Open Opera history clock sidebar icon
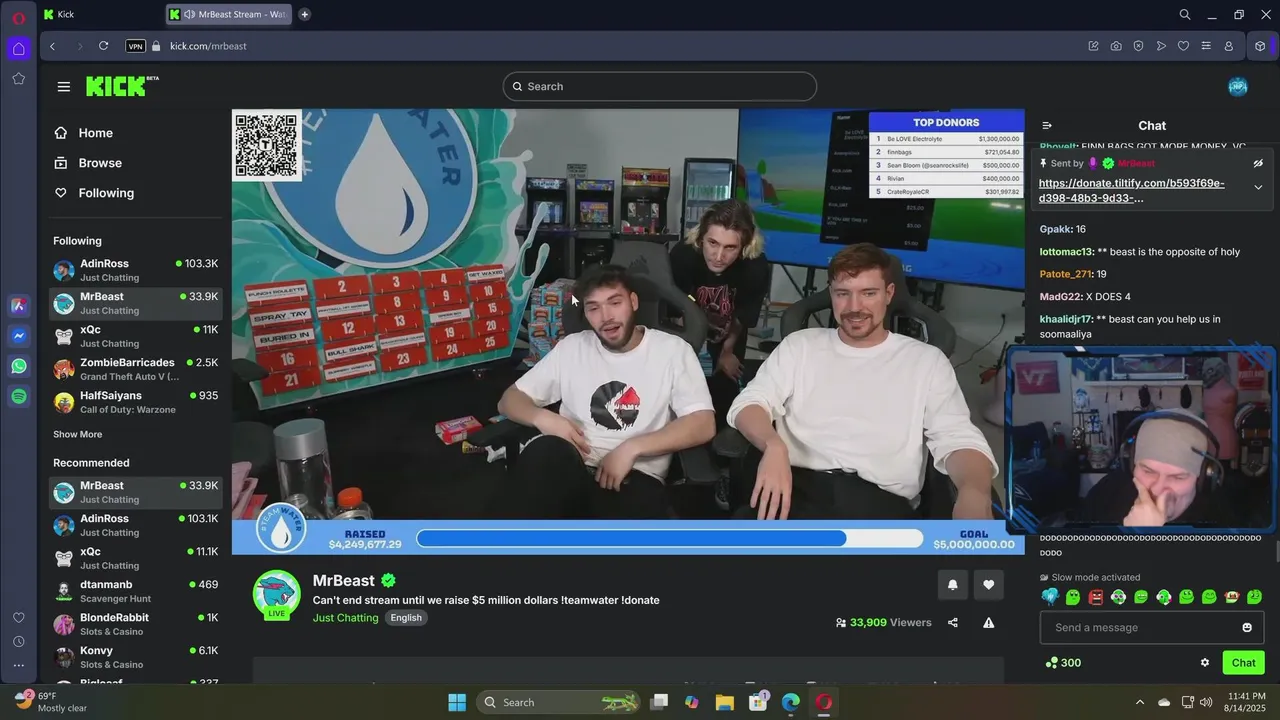Screen dimensions: 1280x720 (x=19, y=642)
